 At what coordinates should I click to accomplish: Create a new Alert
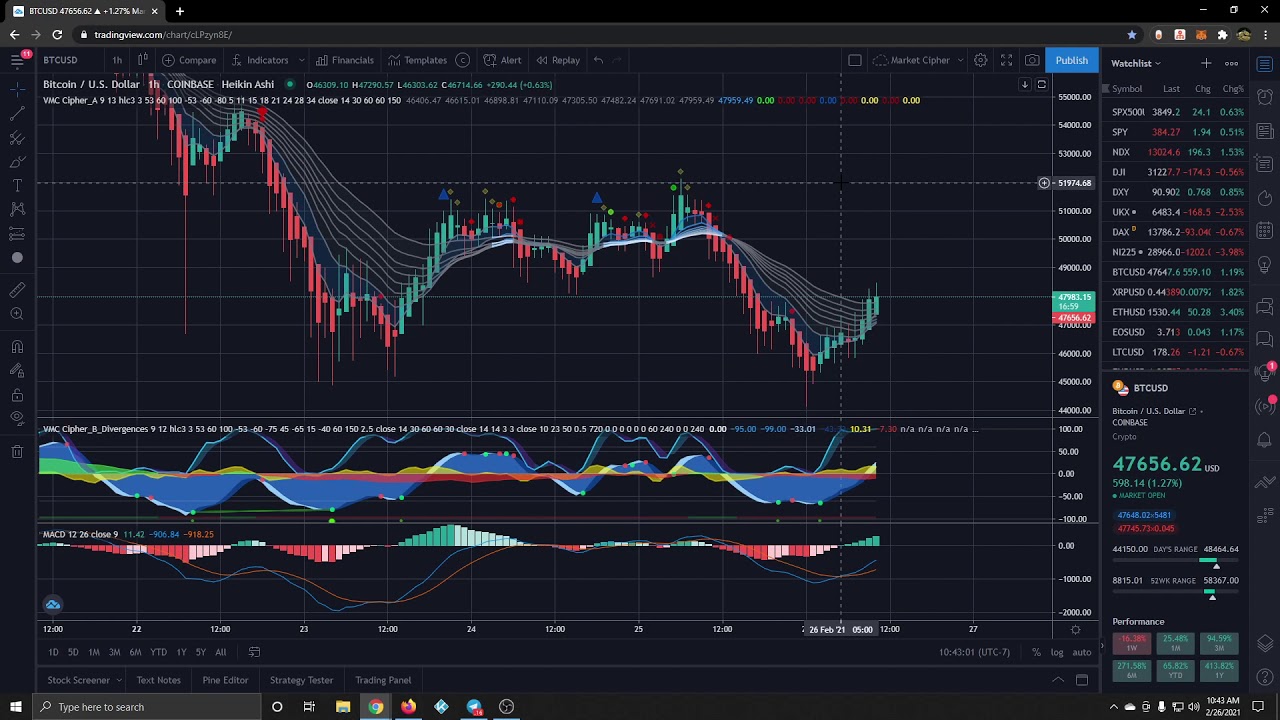(x=502, y=60)
